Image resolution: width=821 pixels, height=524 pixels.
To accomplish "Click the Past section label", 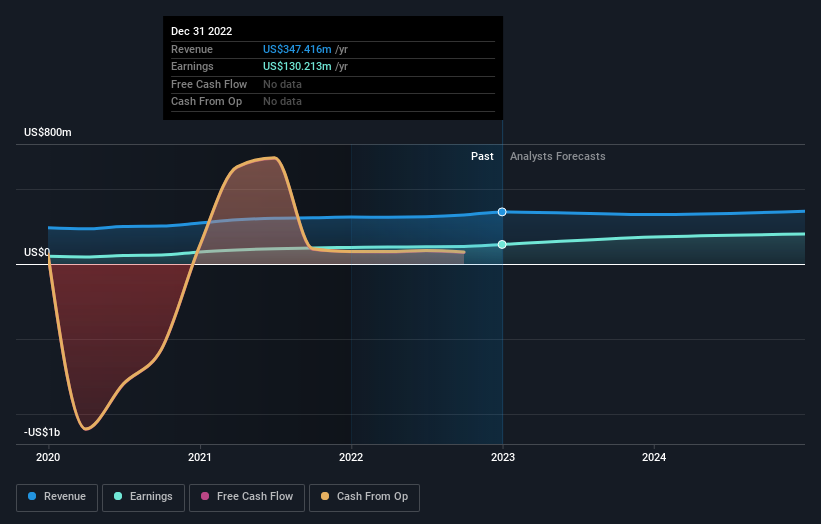I will pyautogui.click(x=482, y=157).
